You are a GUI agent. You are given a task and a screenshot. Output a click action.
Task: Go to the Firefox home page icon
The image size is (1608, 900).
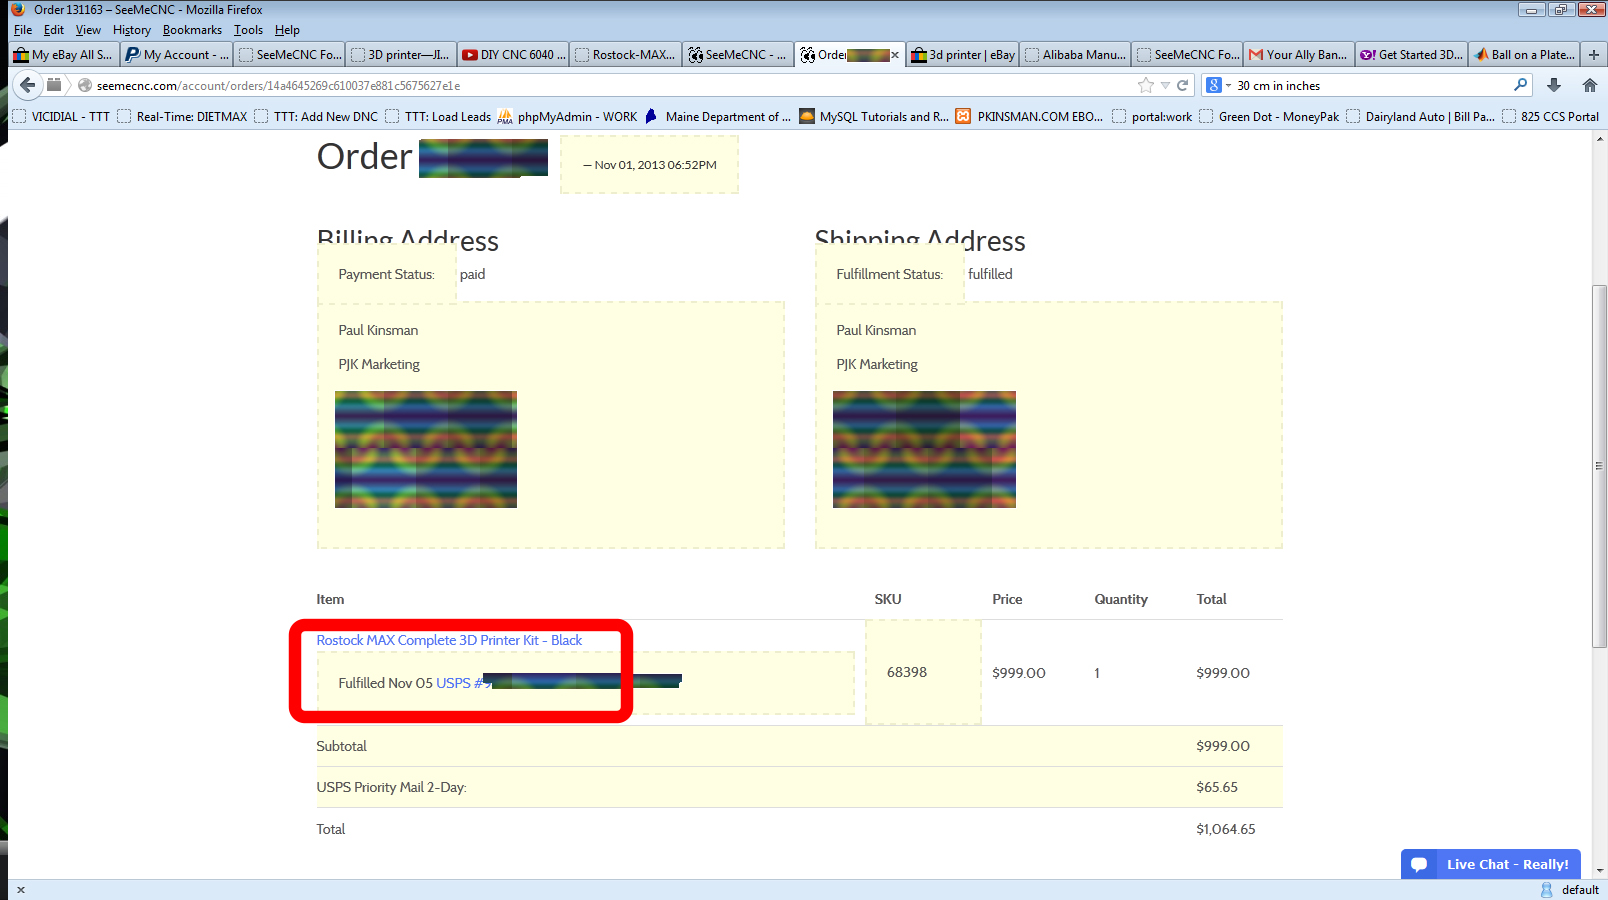(x=1589, y=85)
